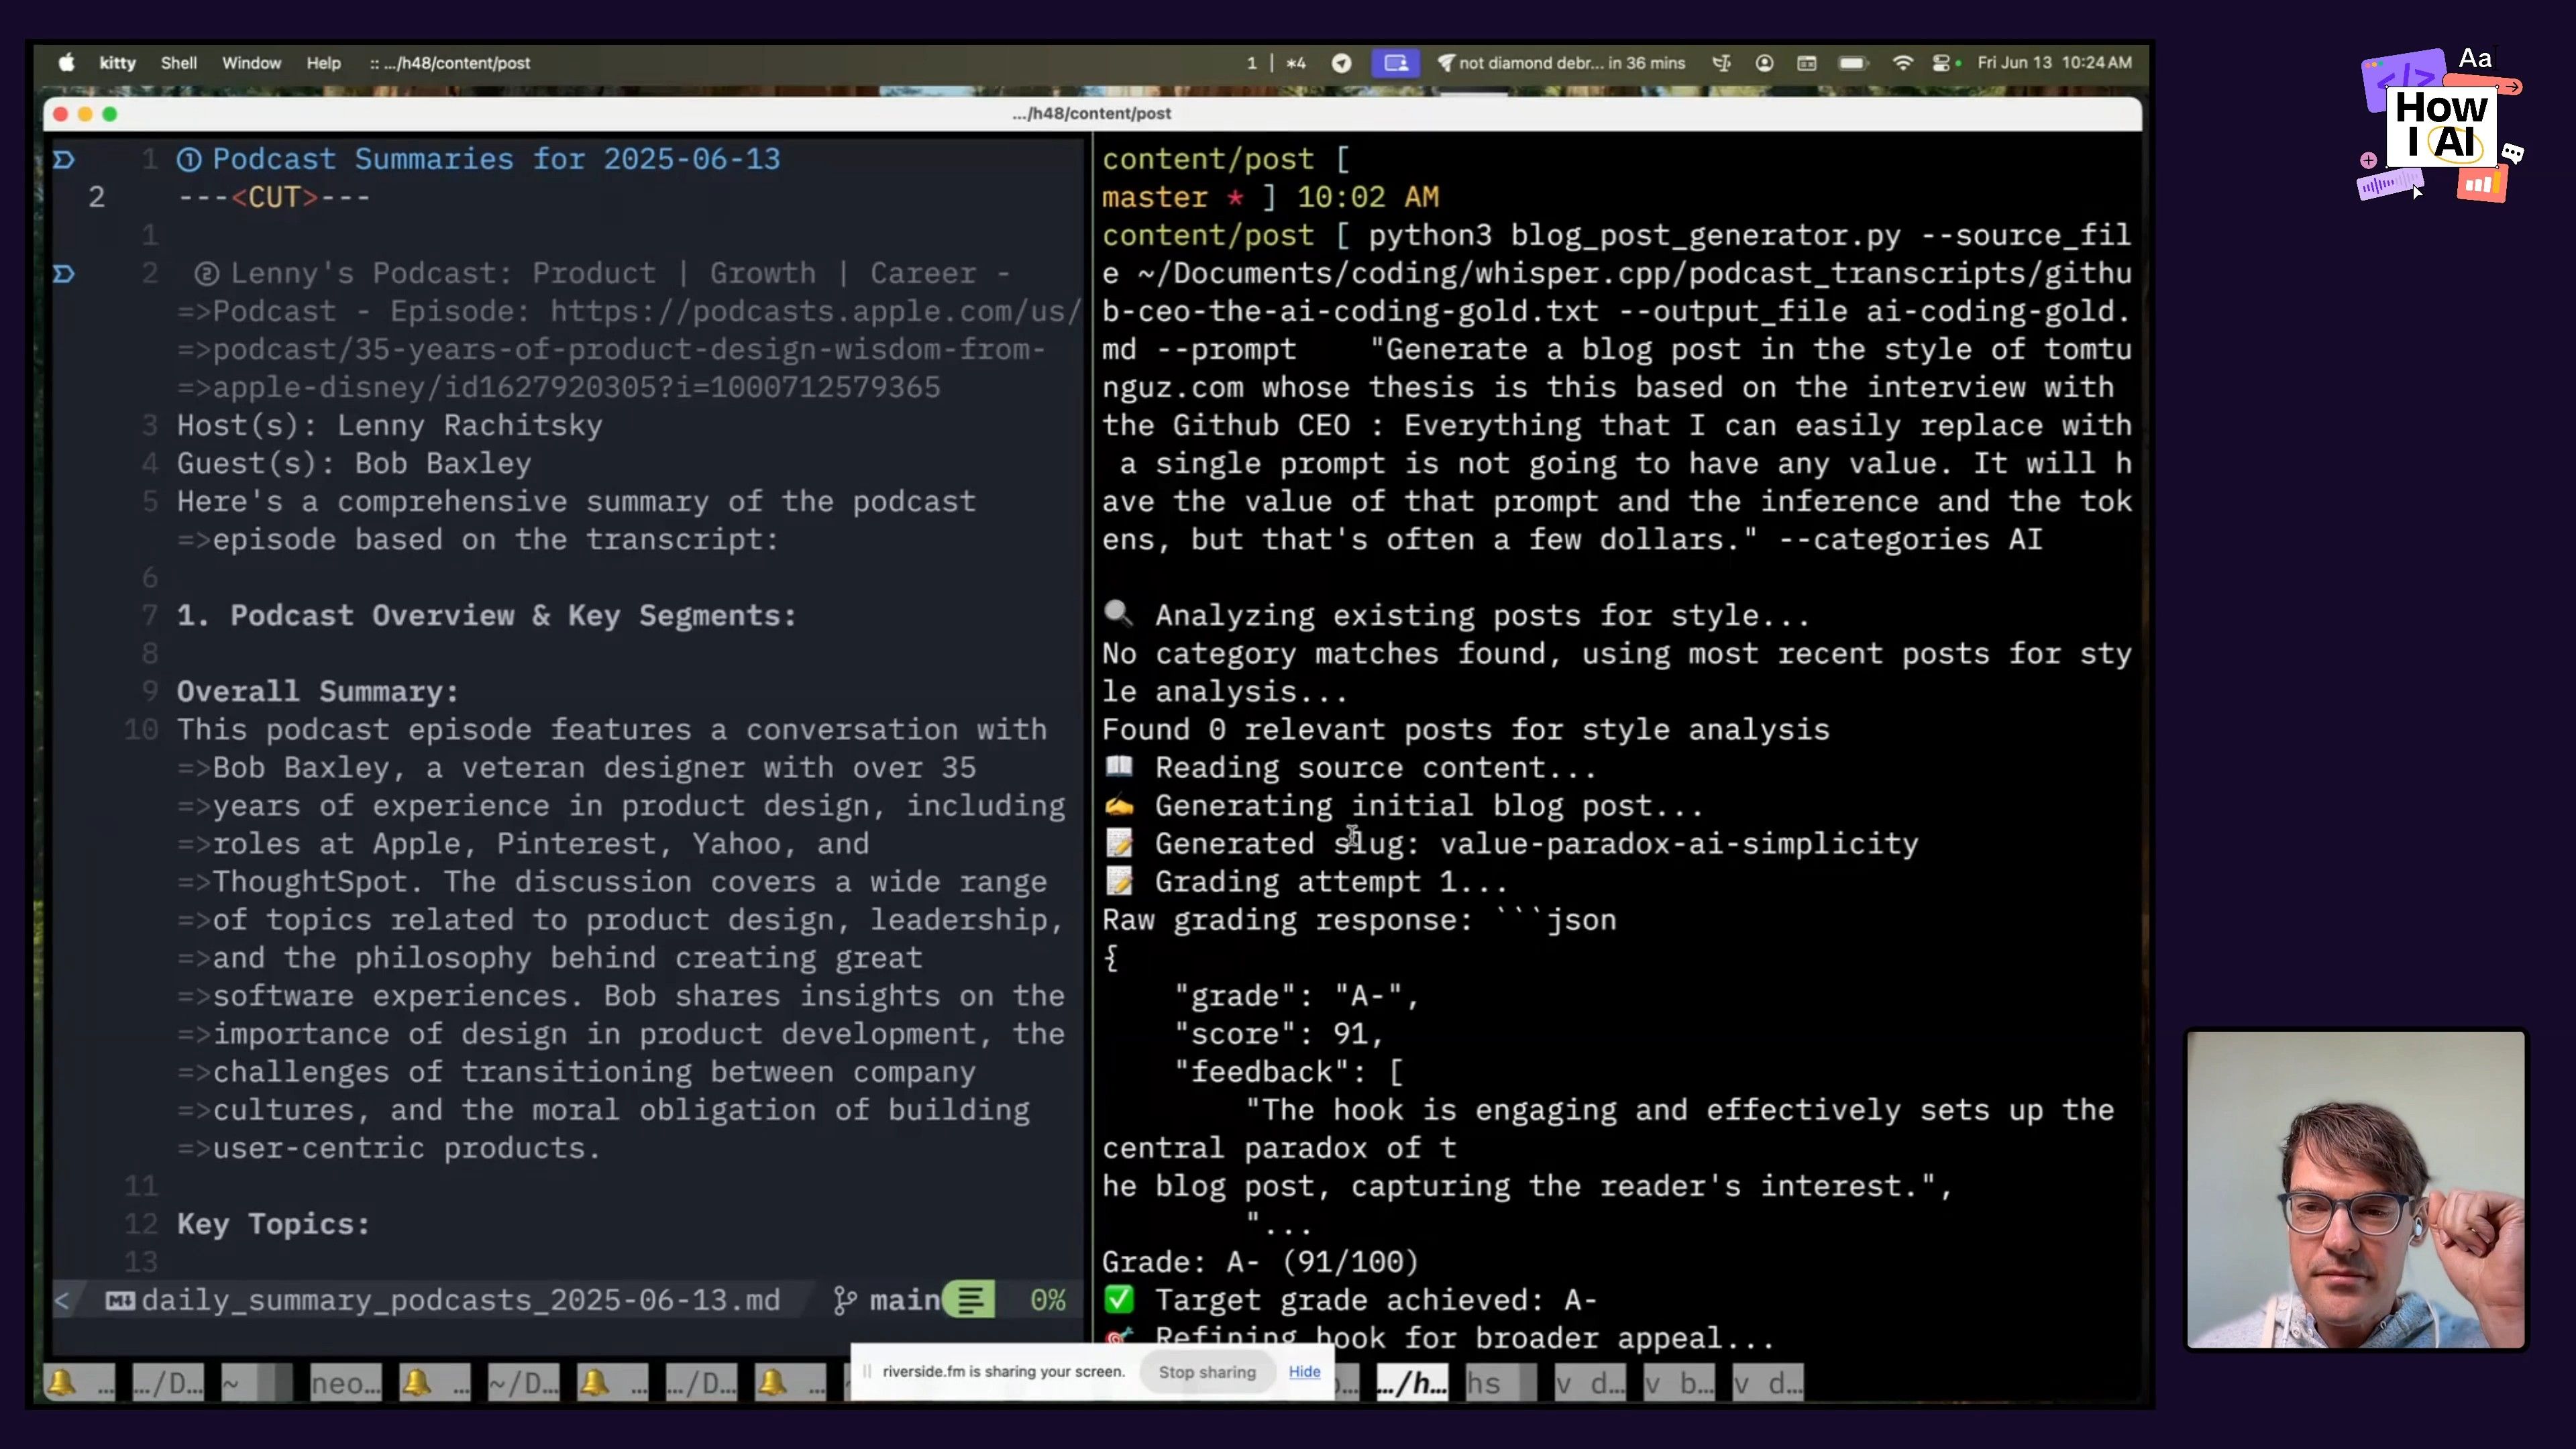Click the 'Overall Summary:' heading

(x=318, y=691)
